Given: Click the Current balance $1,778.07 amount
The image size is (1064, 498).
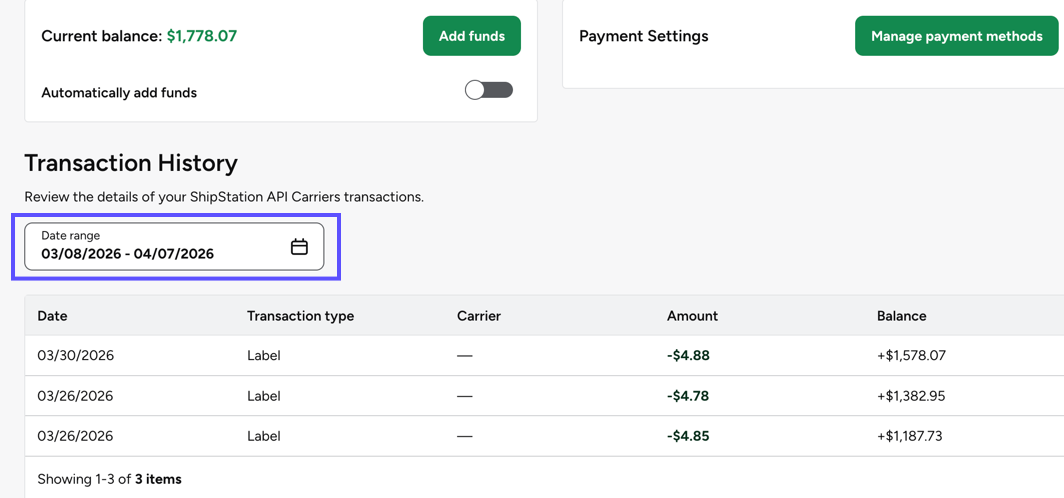Looking at the screenshot, I should [202, 36].
